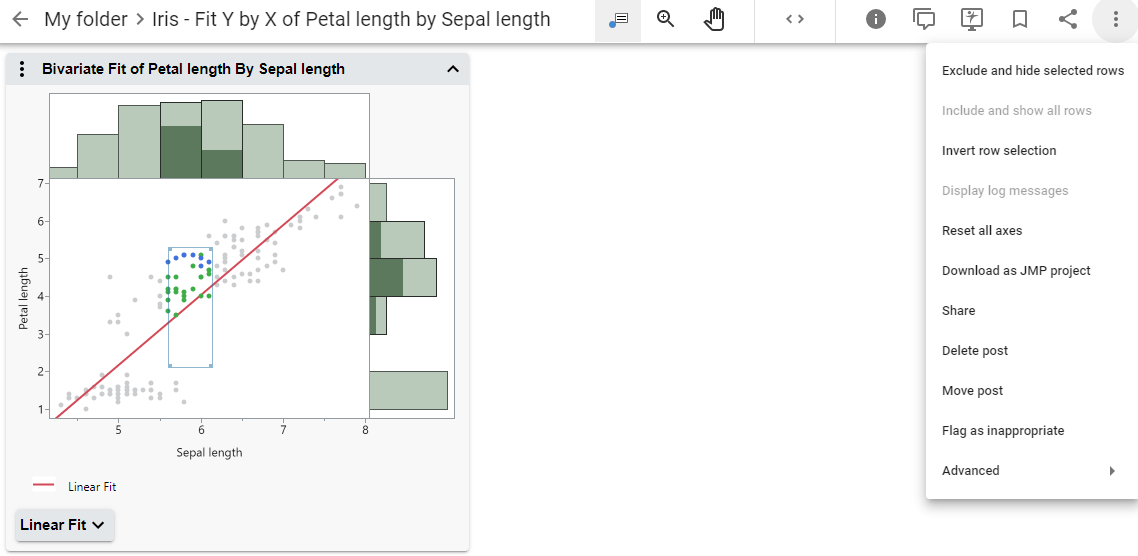The height and width of the screenshot is (556, 1138).
Task: Select the hand pan tool
Action: pos(714,19)
